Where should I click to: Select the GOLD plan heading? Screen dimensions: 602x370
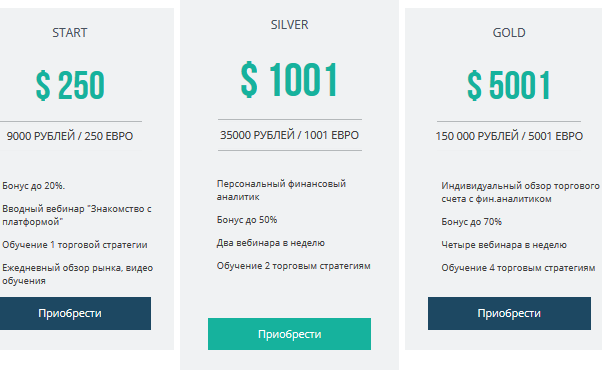(509, 33)
